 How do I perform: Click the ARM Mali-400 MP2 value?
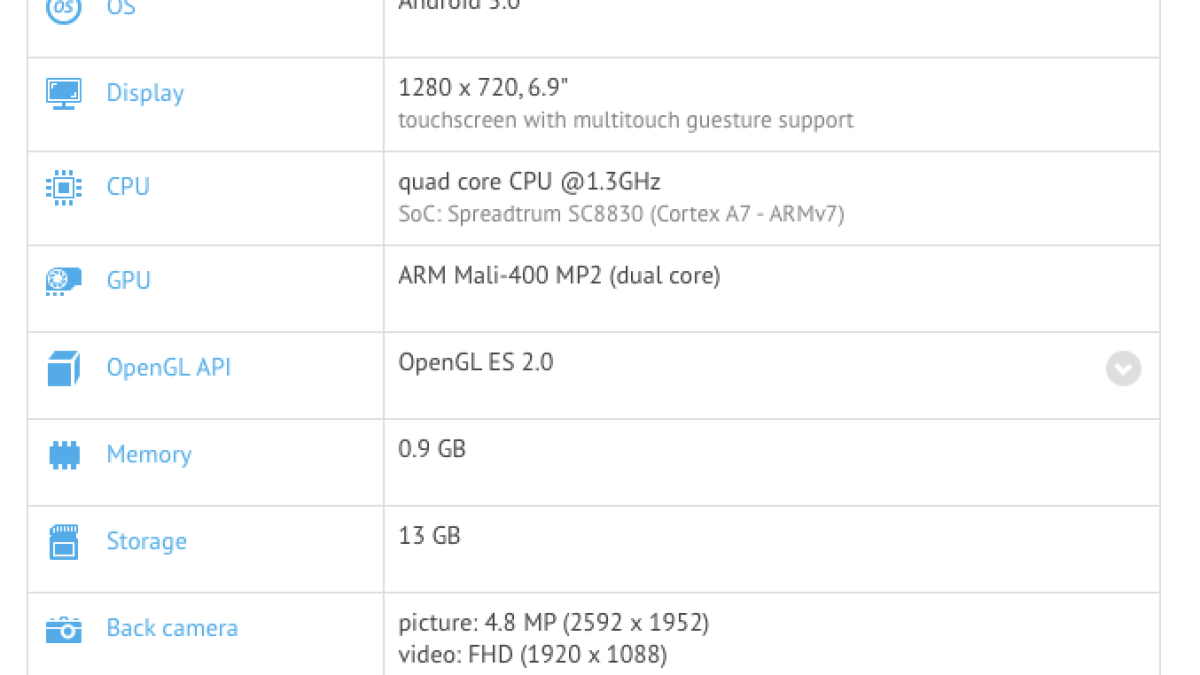pyautogui.click(x=559, y=276)
